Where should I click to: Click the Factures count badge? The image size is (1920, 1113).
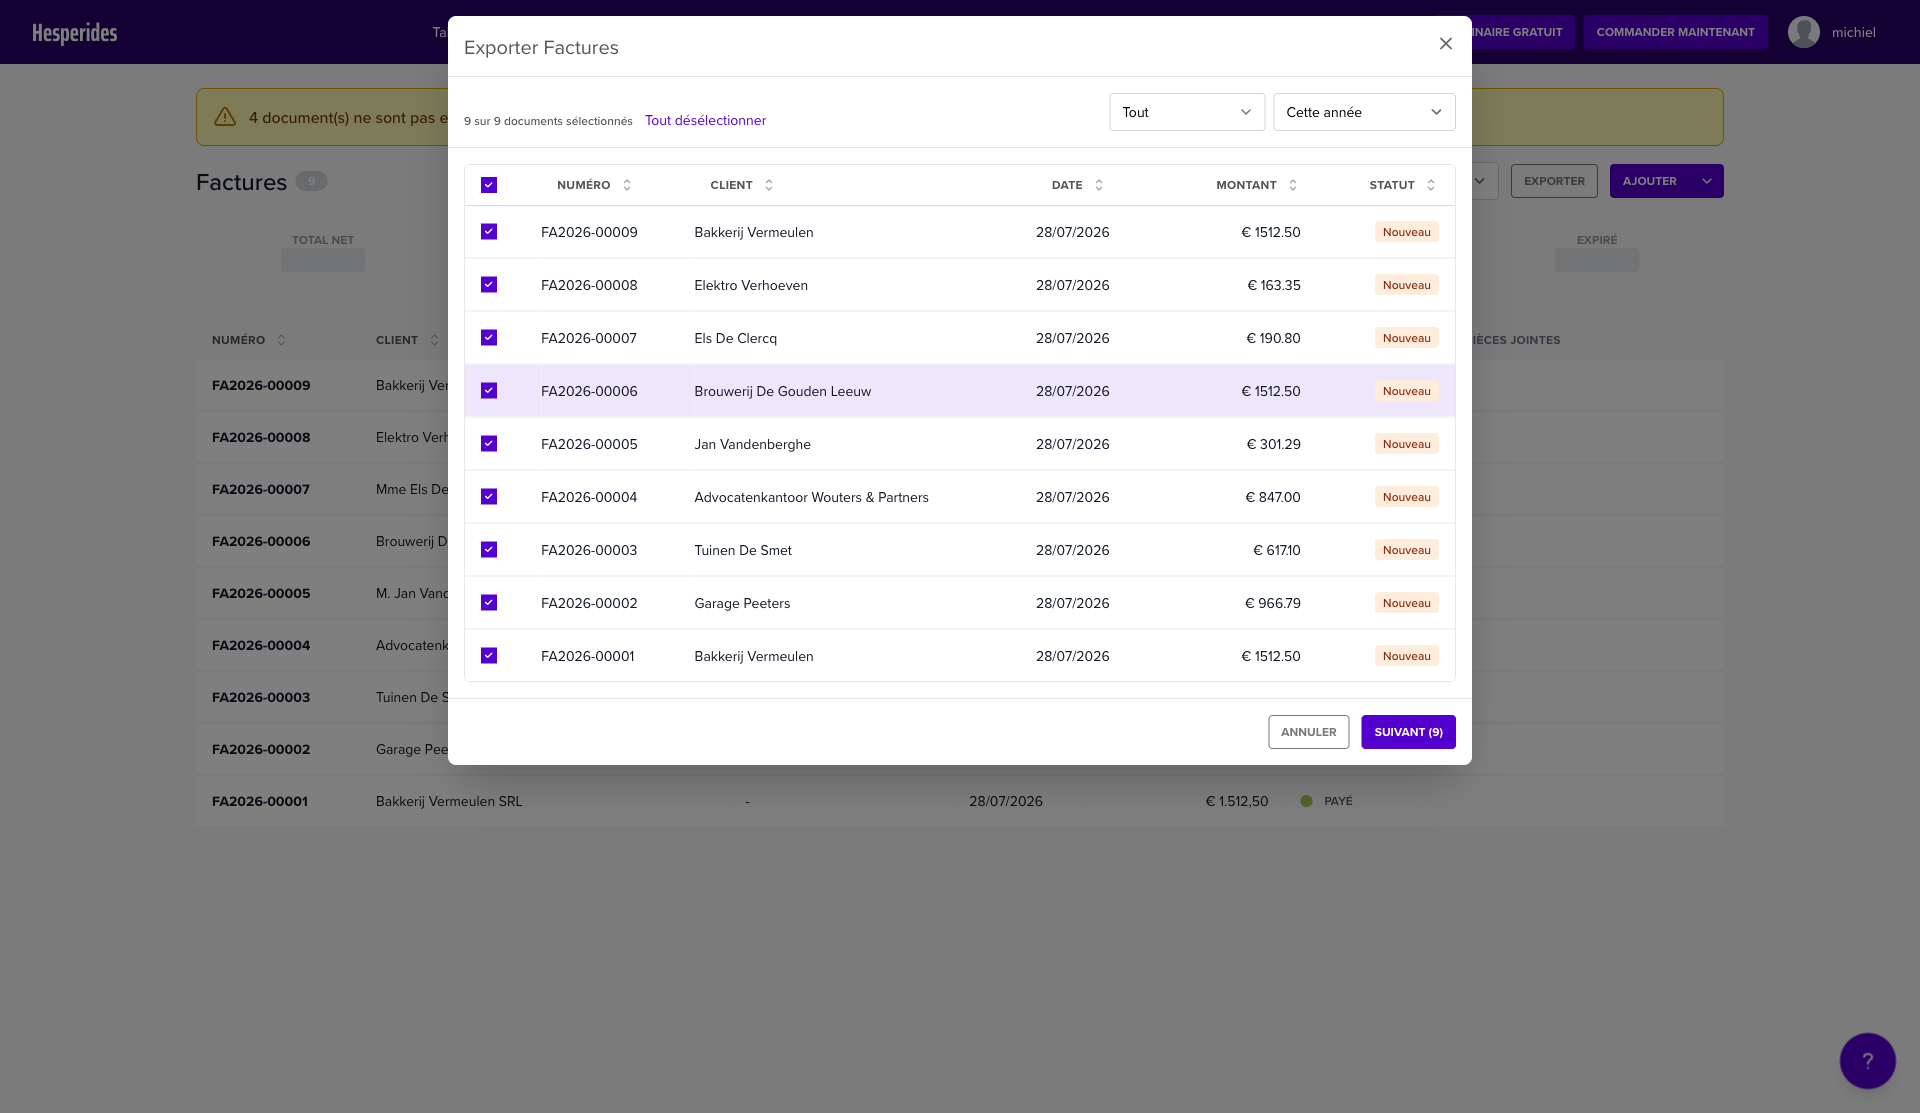tap(311, 181)
